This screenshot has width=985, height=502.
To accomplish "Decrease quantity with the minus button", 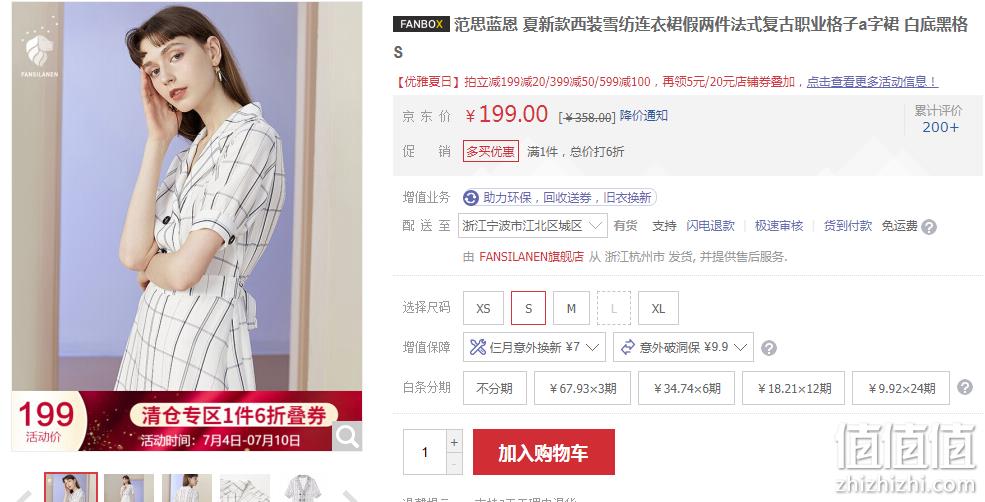I will 454,464.
